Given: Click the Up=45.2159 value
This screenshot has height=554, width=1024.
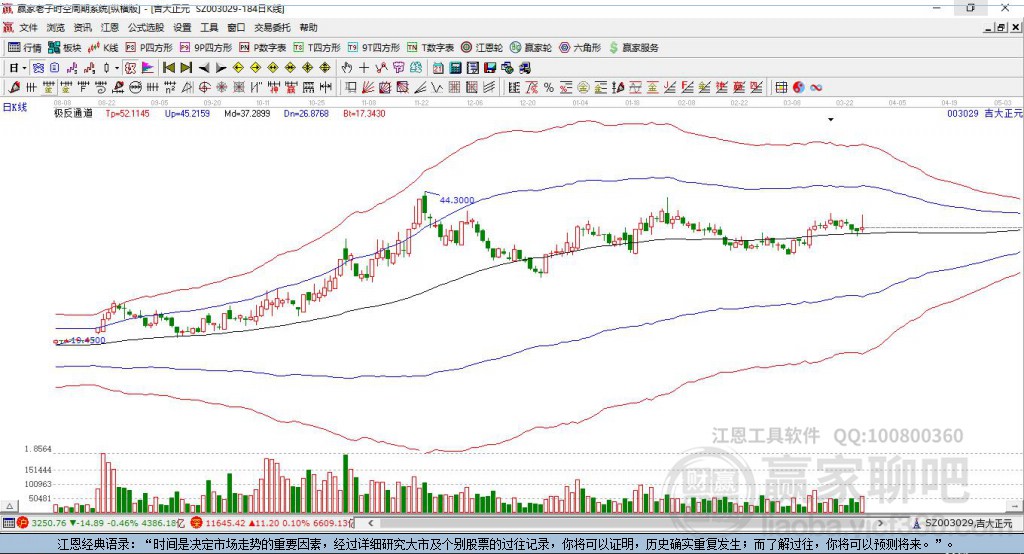Looking at the screenshot, I should tap(187, 114).
